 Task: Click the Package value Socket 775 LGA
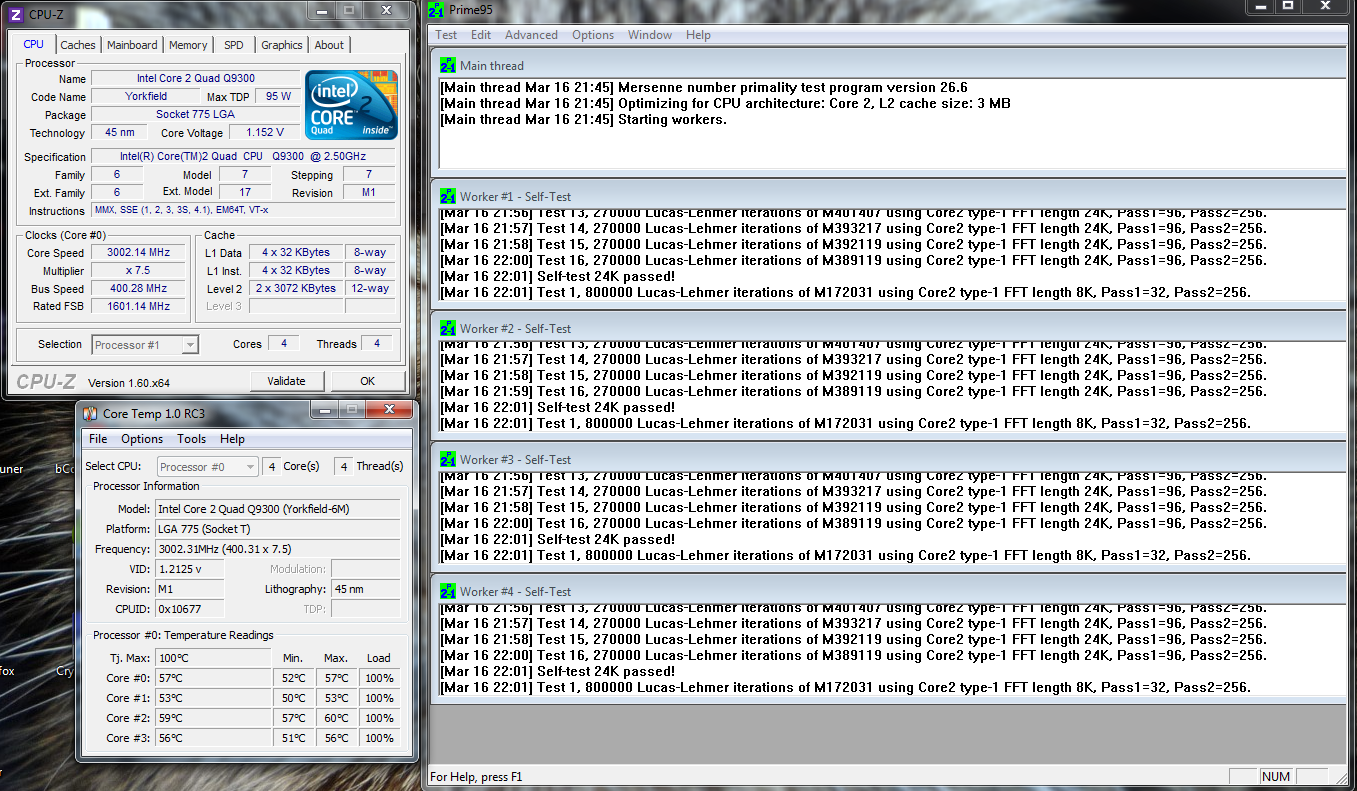pos(196,114)
